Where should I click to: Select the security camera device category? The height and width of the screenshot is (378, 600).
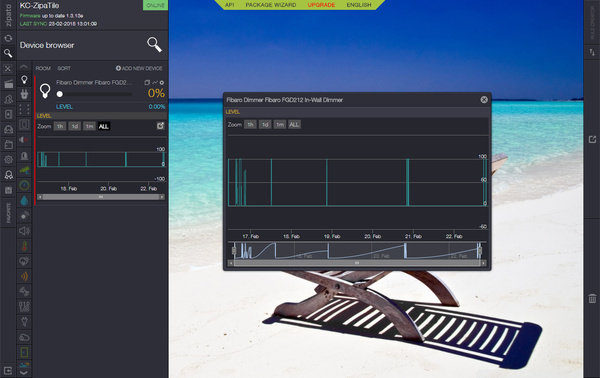pos(24,170)
